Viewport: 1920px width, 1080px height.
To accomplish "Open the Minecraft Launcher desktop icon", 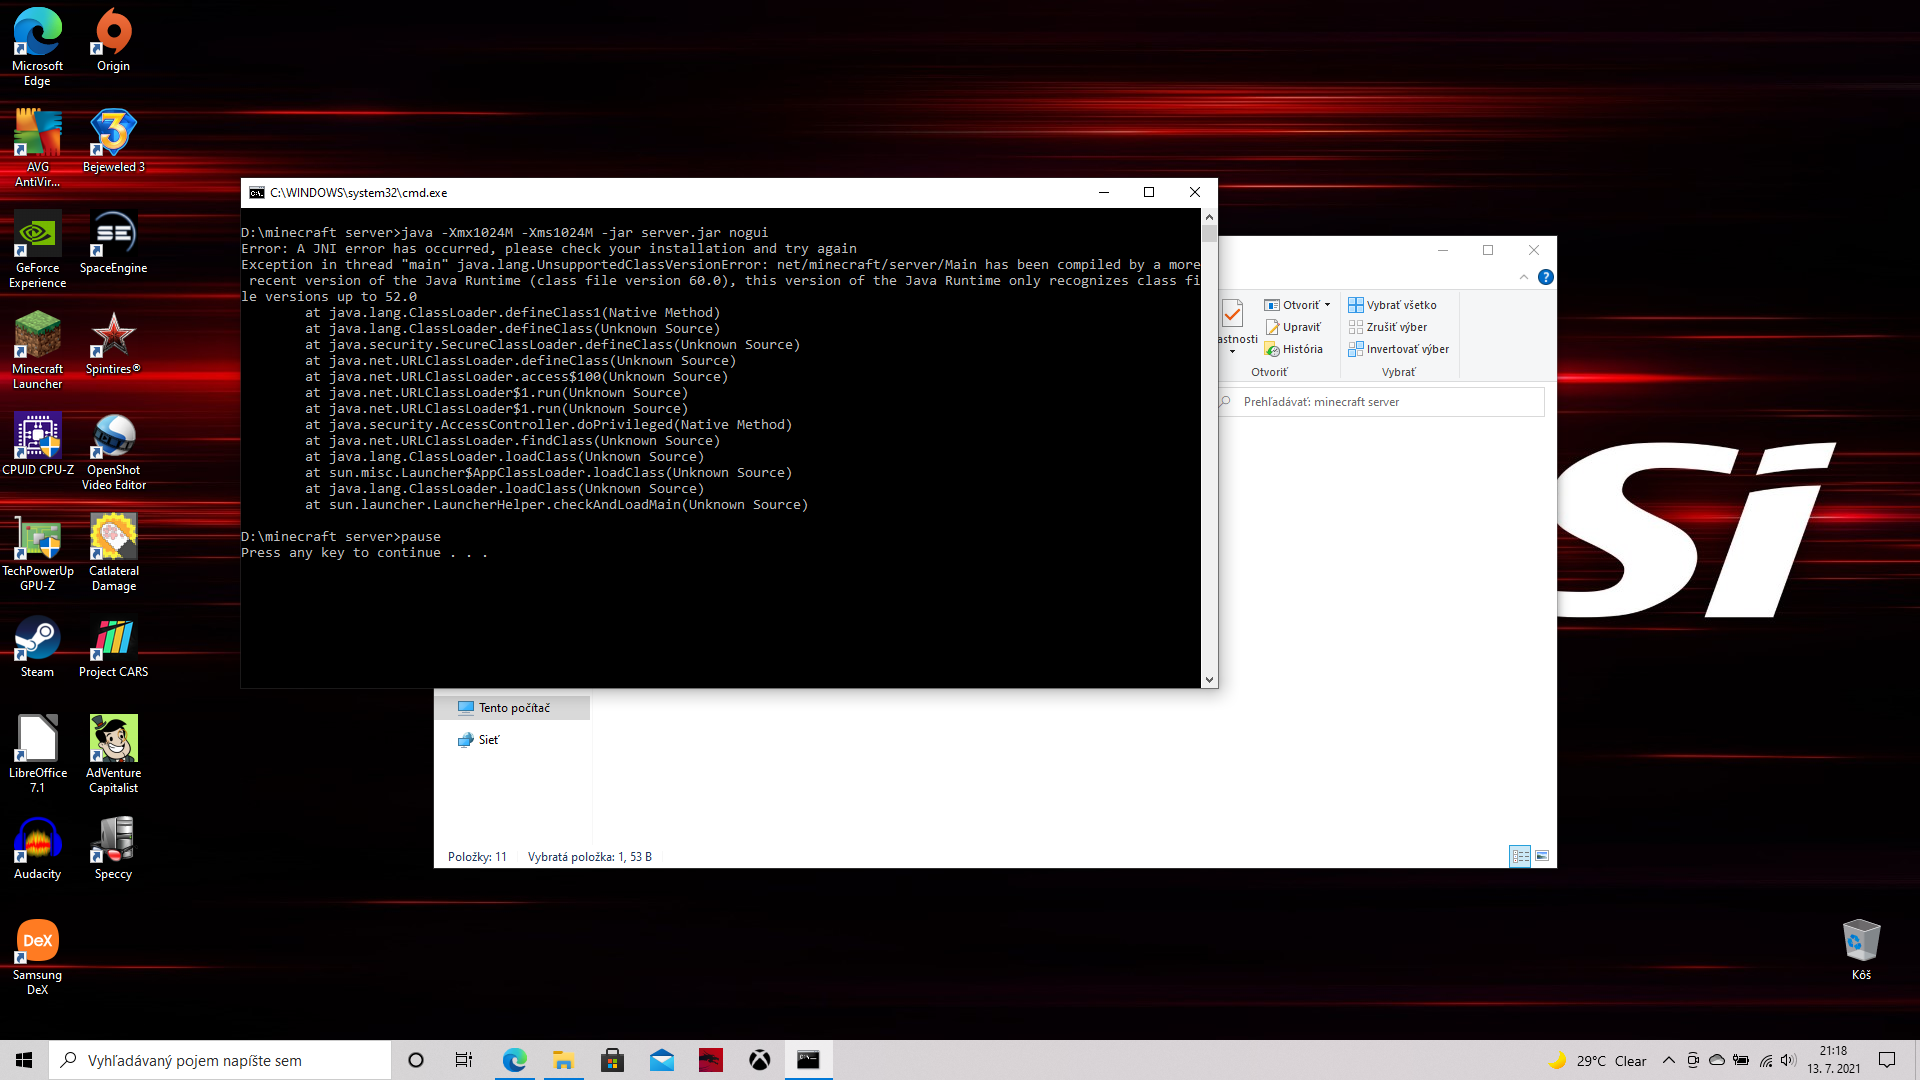I will tap(37, 348).
